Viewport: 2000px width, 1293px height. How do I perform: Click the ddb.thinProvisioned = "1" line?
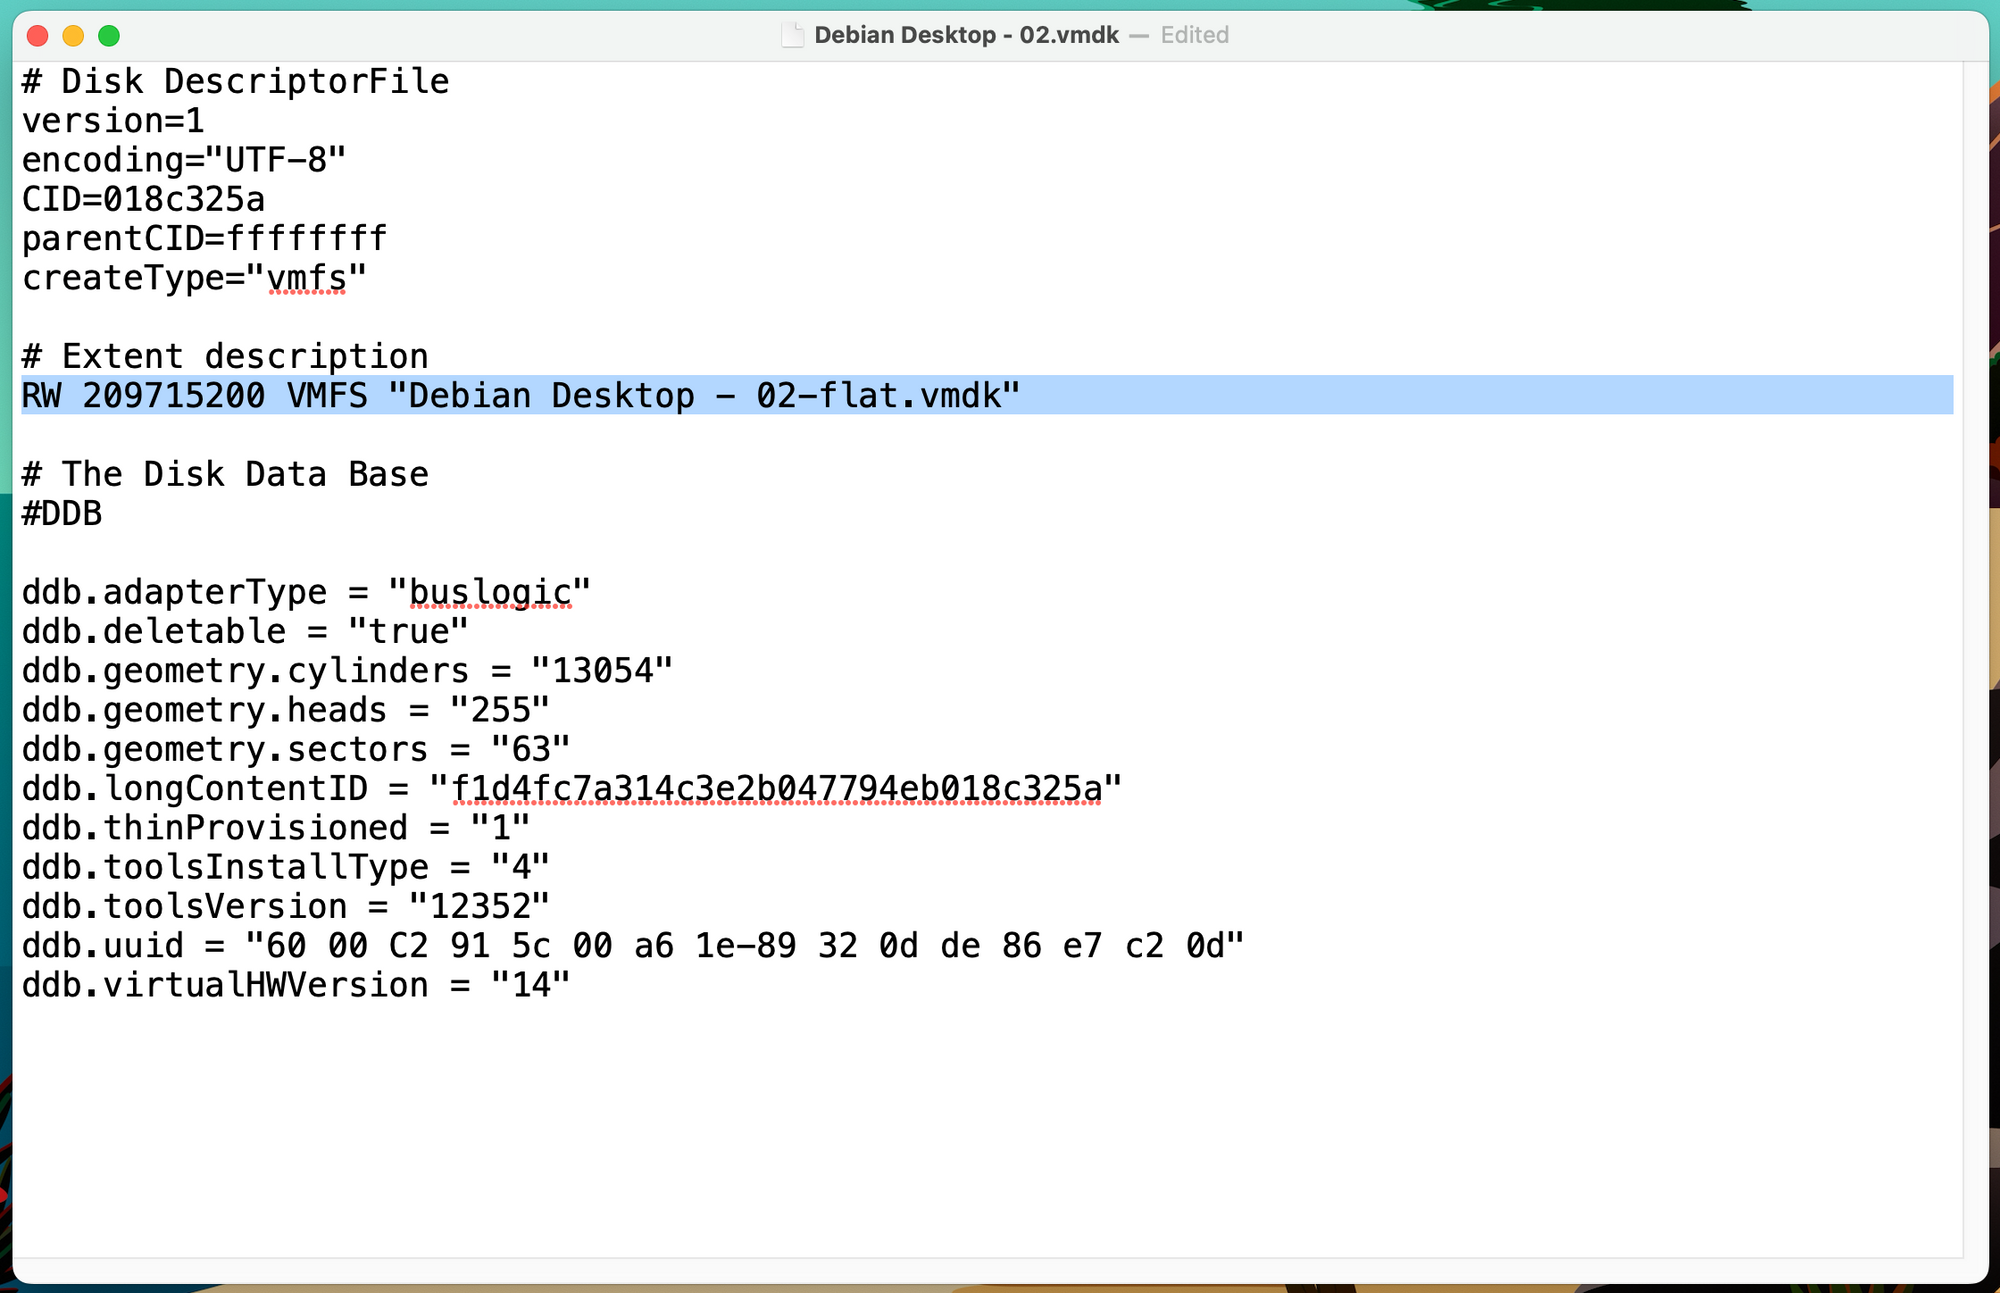click(276, 827)
